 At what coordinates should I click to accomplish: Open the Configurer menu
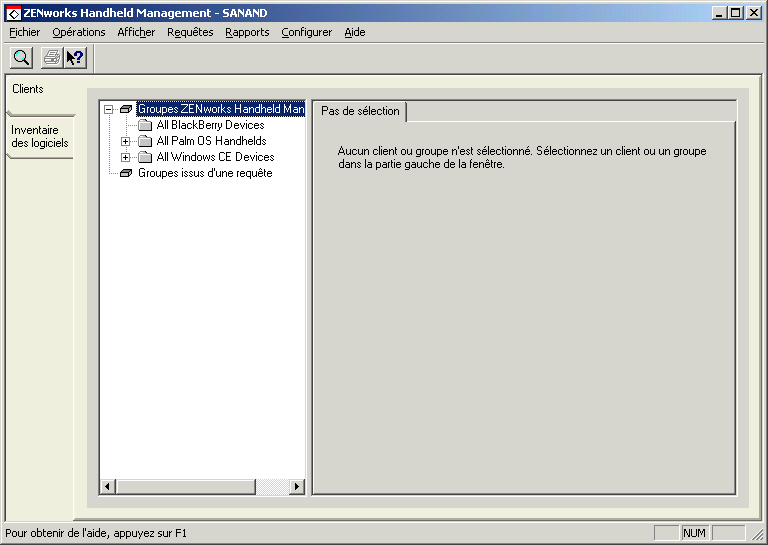307,32
